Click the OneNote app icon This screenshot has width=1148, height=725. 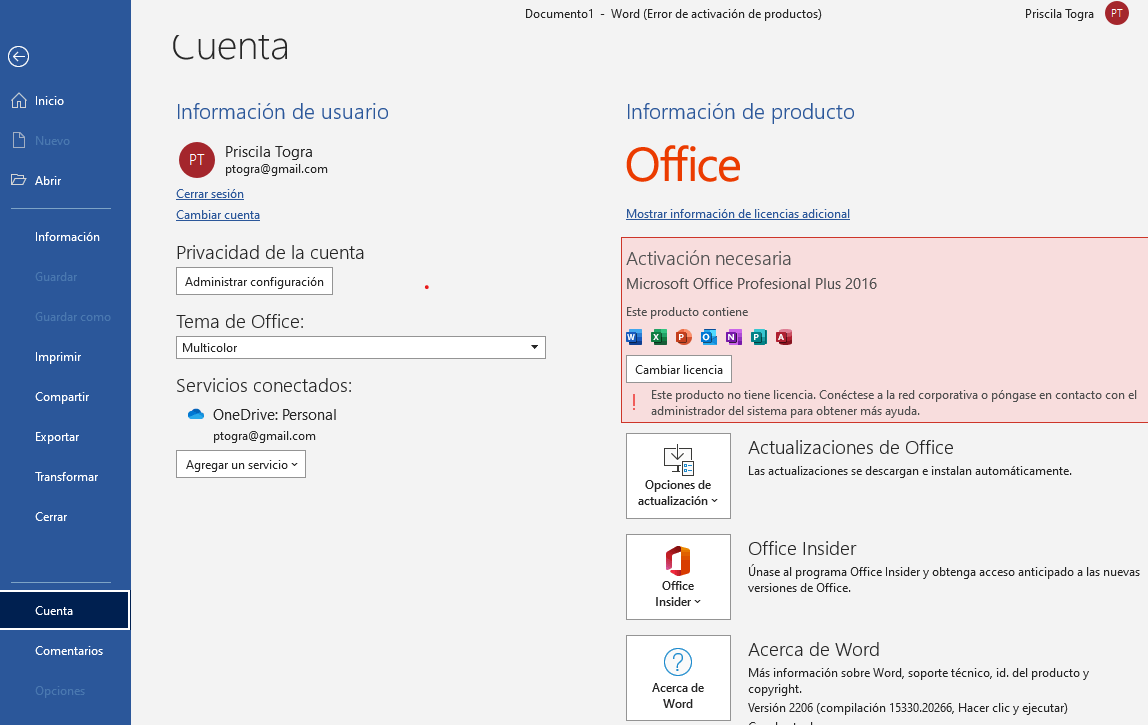(x=734, y=337)
